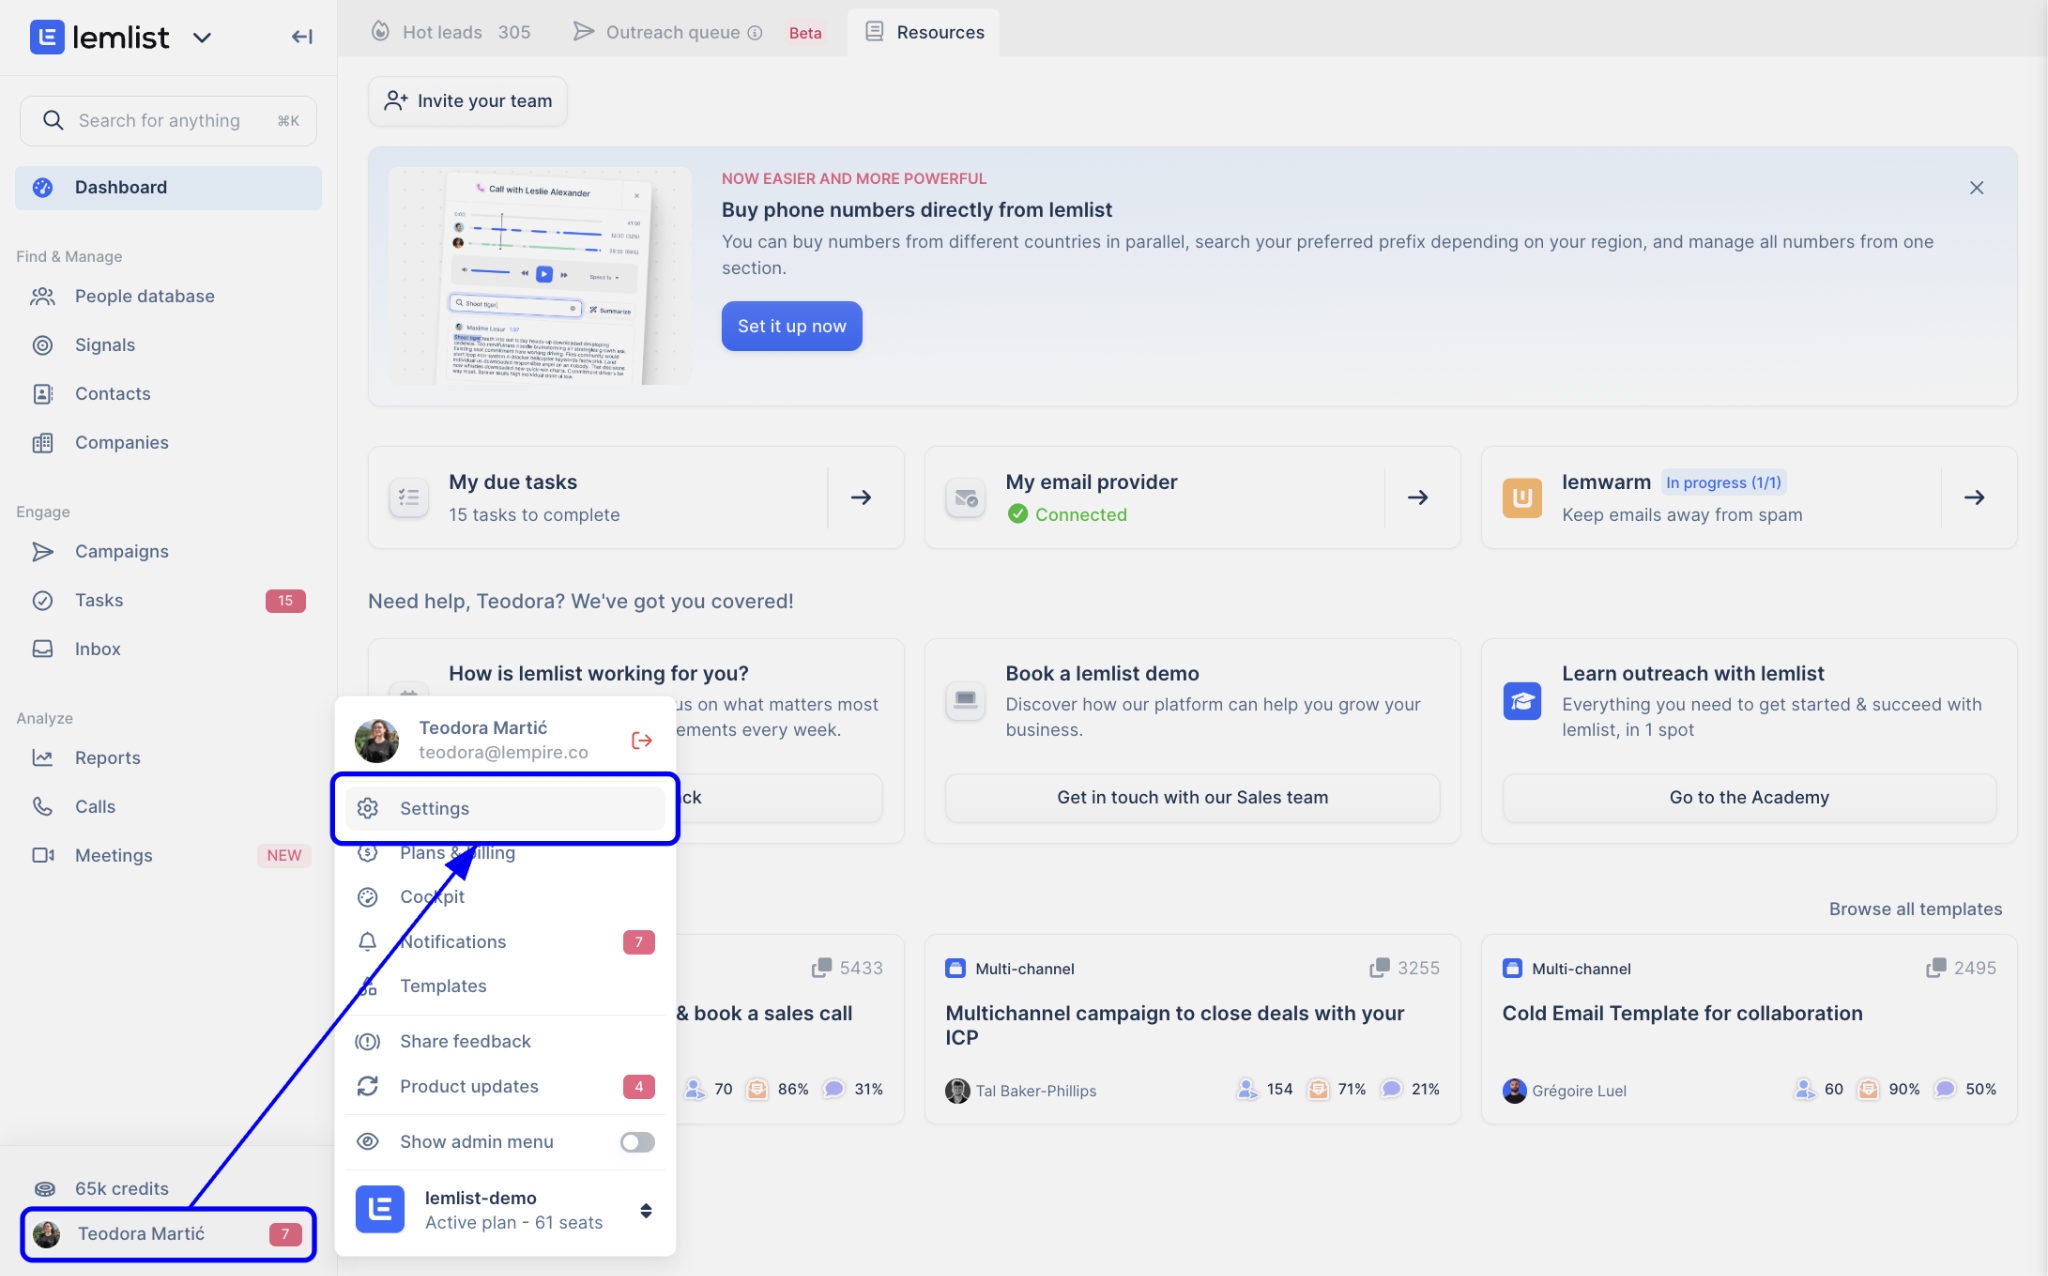Select Plans & billing menu entry
The height and width of the screenshot is (1276, 2048).
(505, 853)
